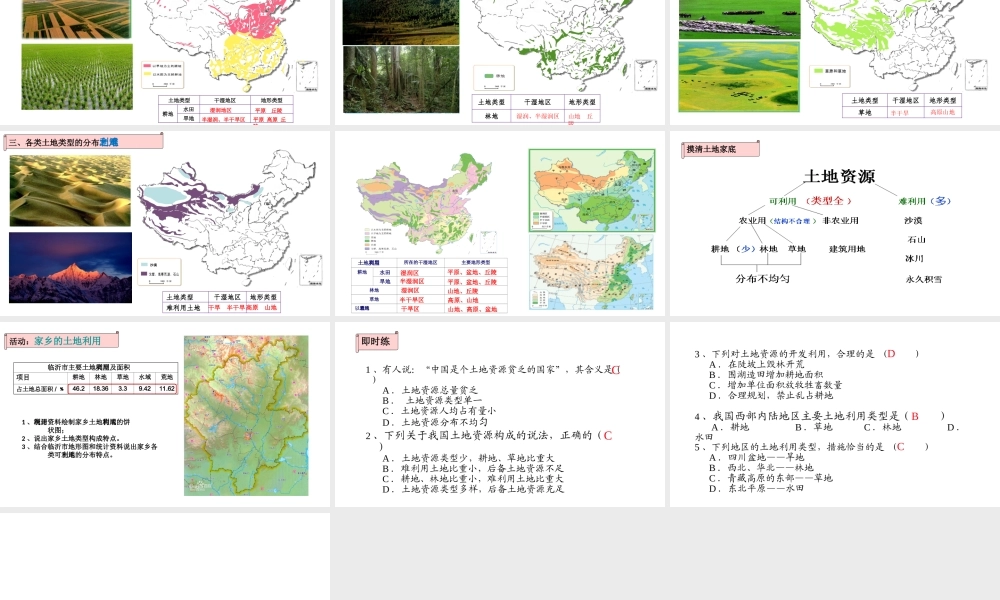Click option 'D. 合理规划,禁止乱占耕地'

(771, 395)
